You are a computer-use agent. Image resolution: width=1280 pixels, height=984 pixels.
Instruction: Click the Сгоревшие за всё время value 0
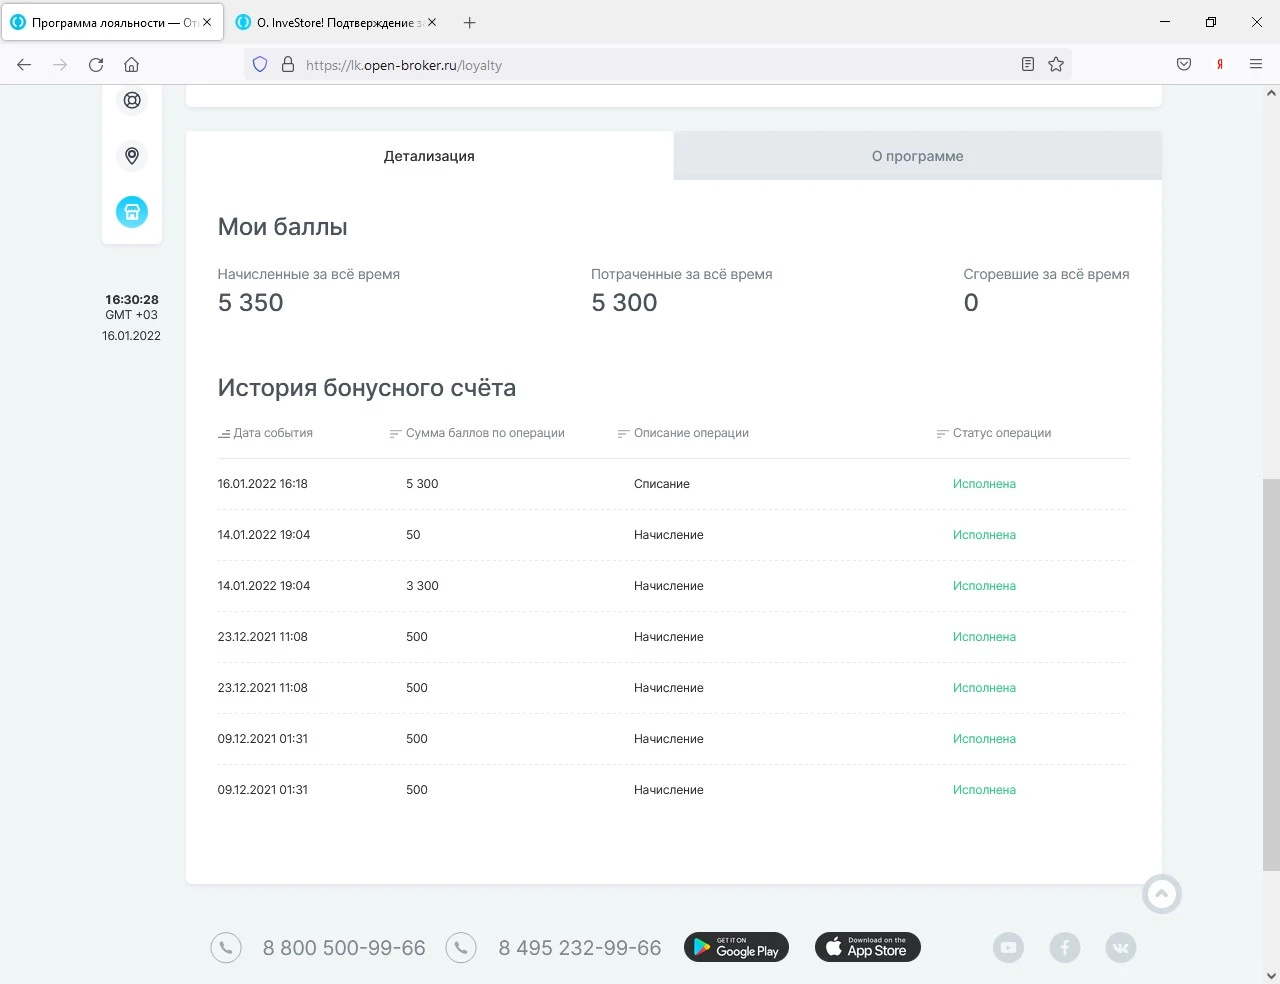971,303
